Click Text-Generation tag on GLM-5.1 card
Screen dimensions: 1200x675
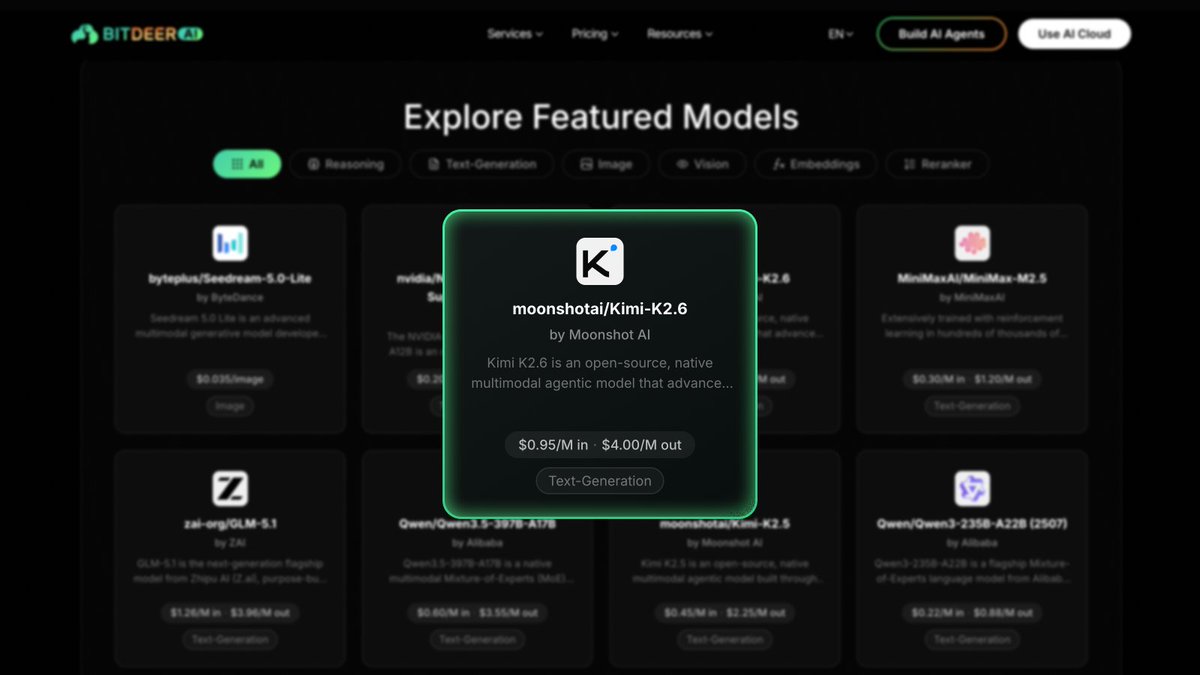[x=230, y=639]
